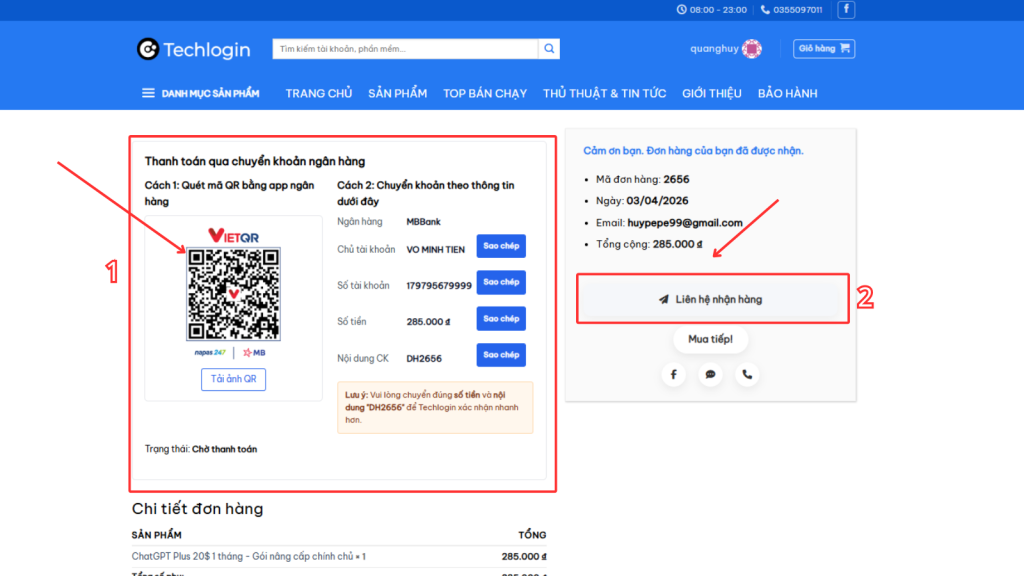Click the Liên hệ nhận hàng button

point(712,299)
